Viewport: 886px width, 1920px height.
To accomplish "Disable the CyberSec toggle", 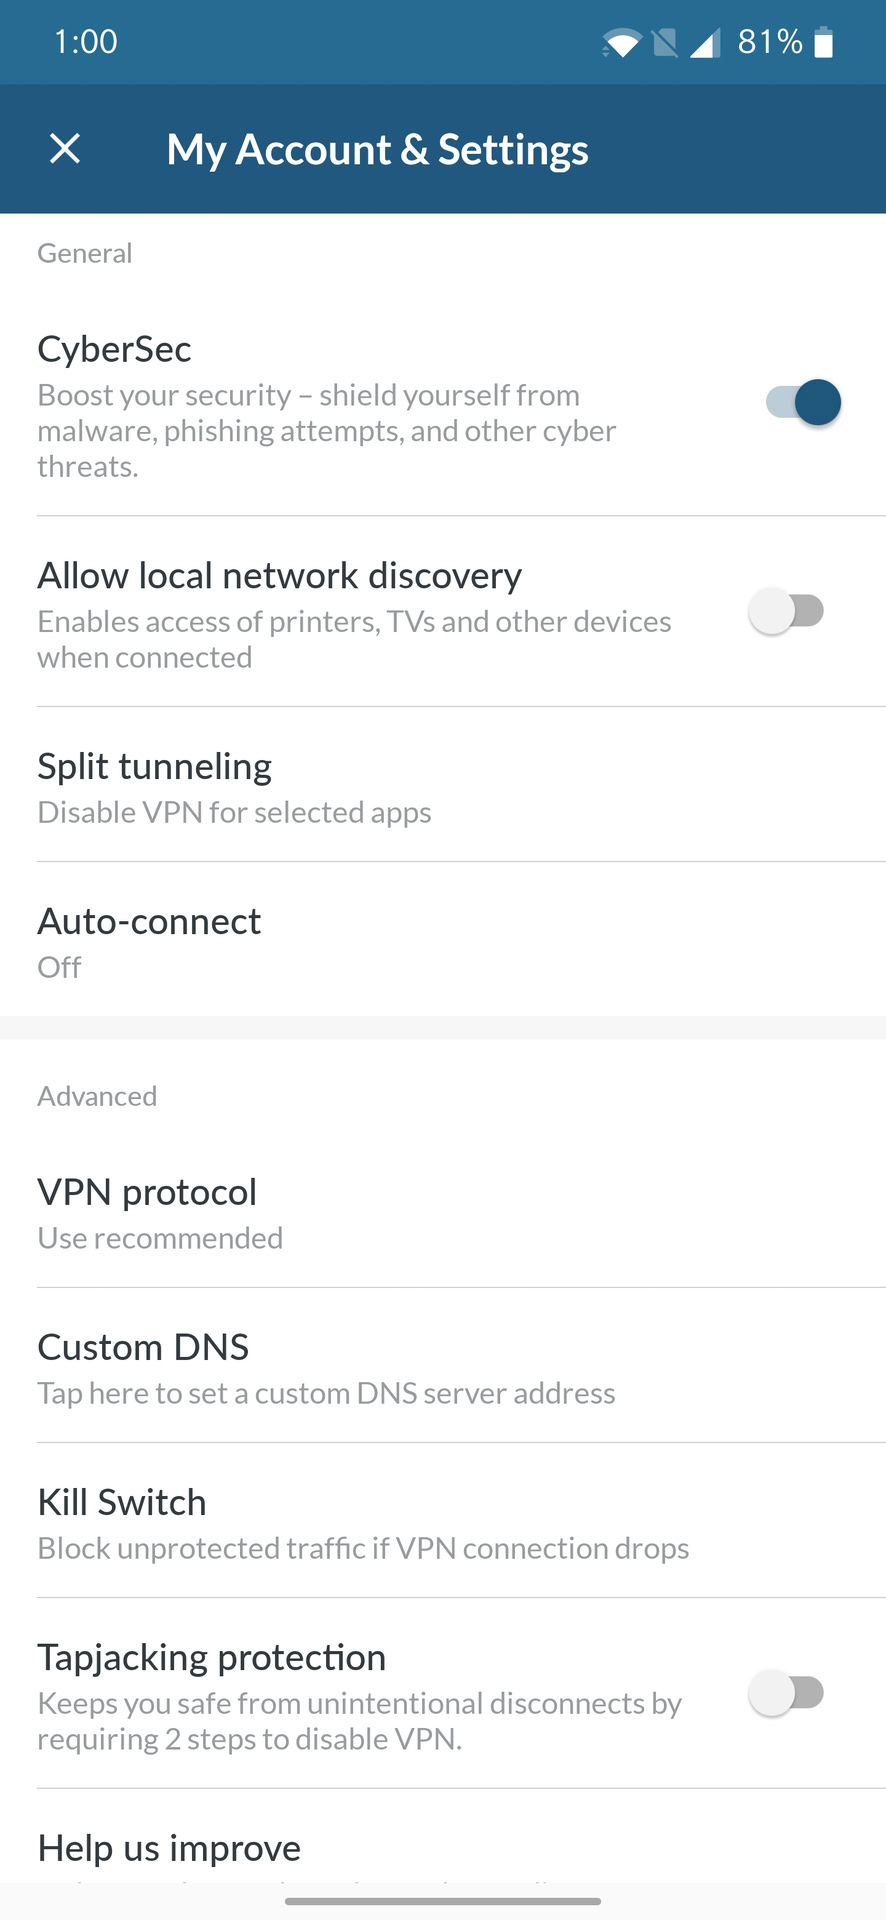I will pyautogui.click(x=804, y=403).
